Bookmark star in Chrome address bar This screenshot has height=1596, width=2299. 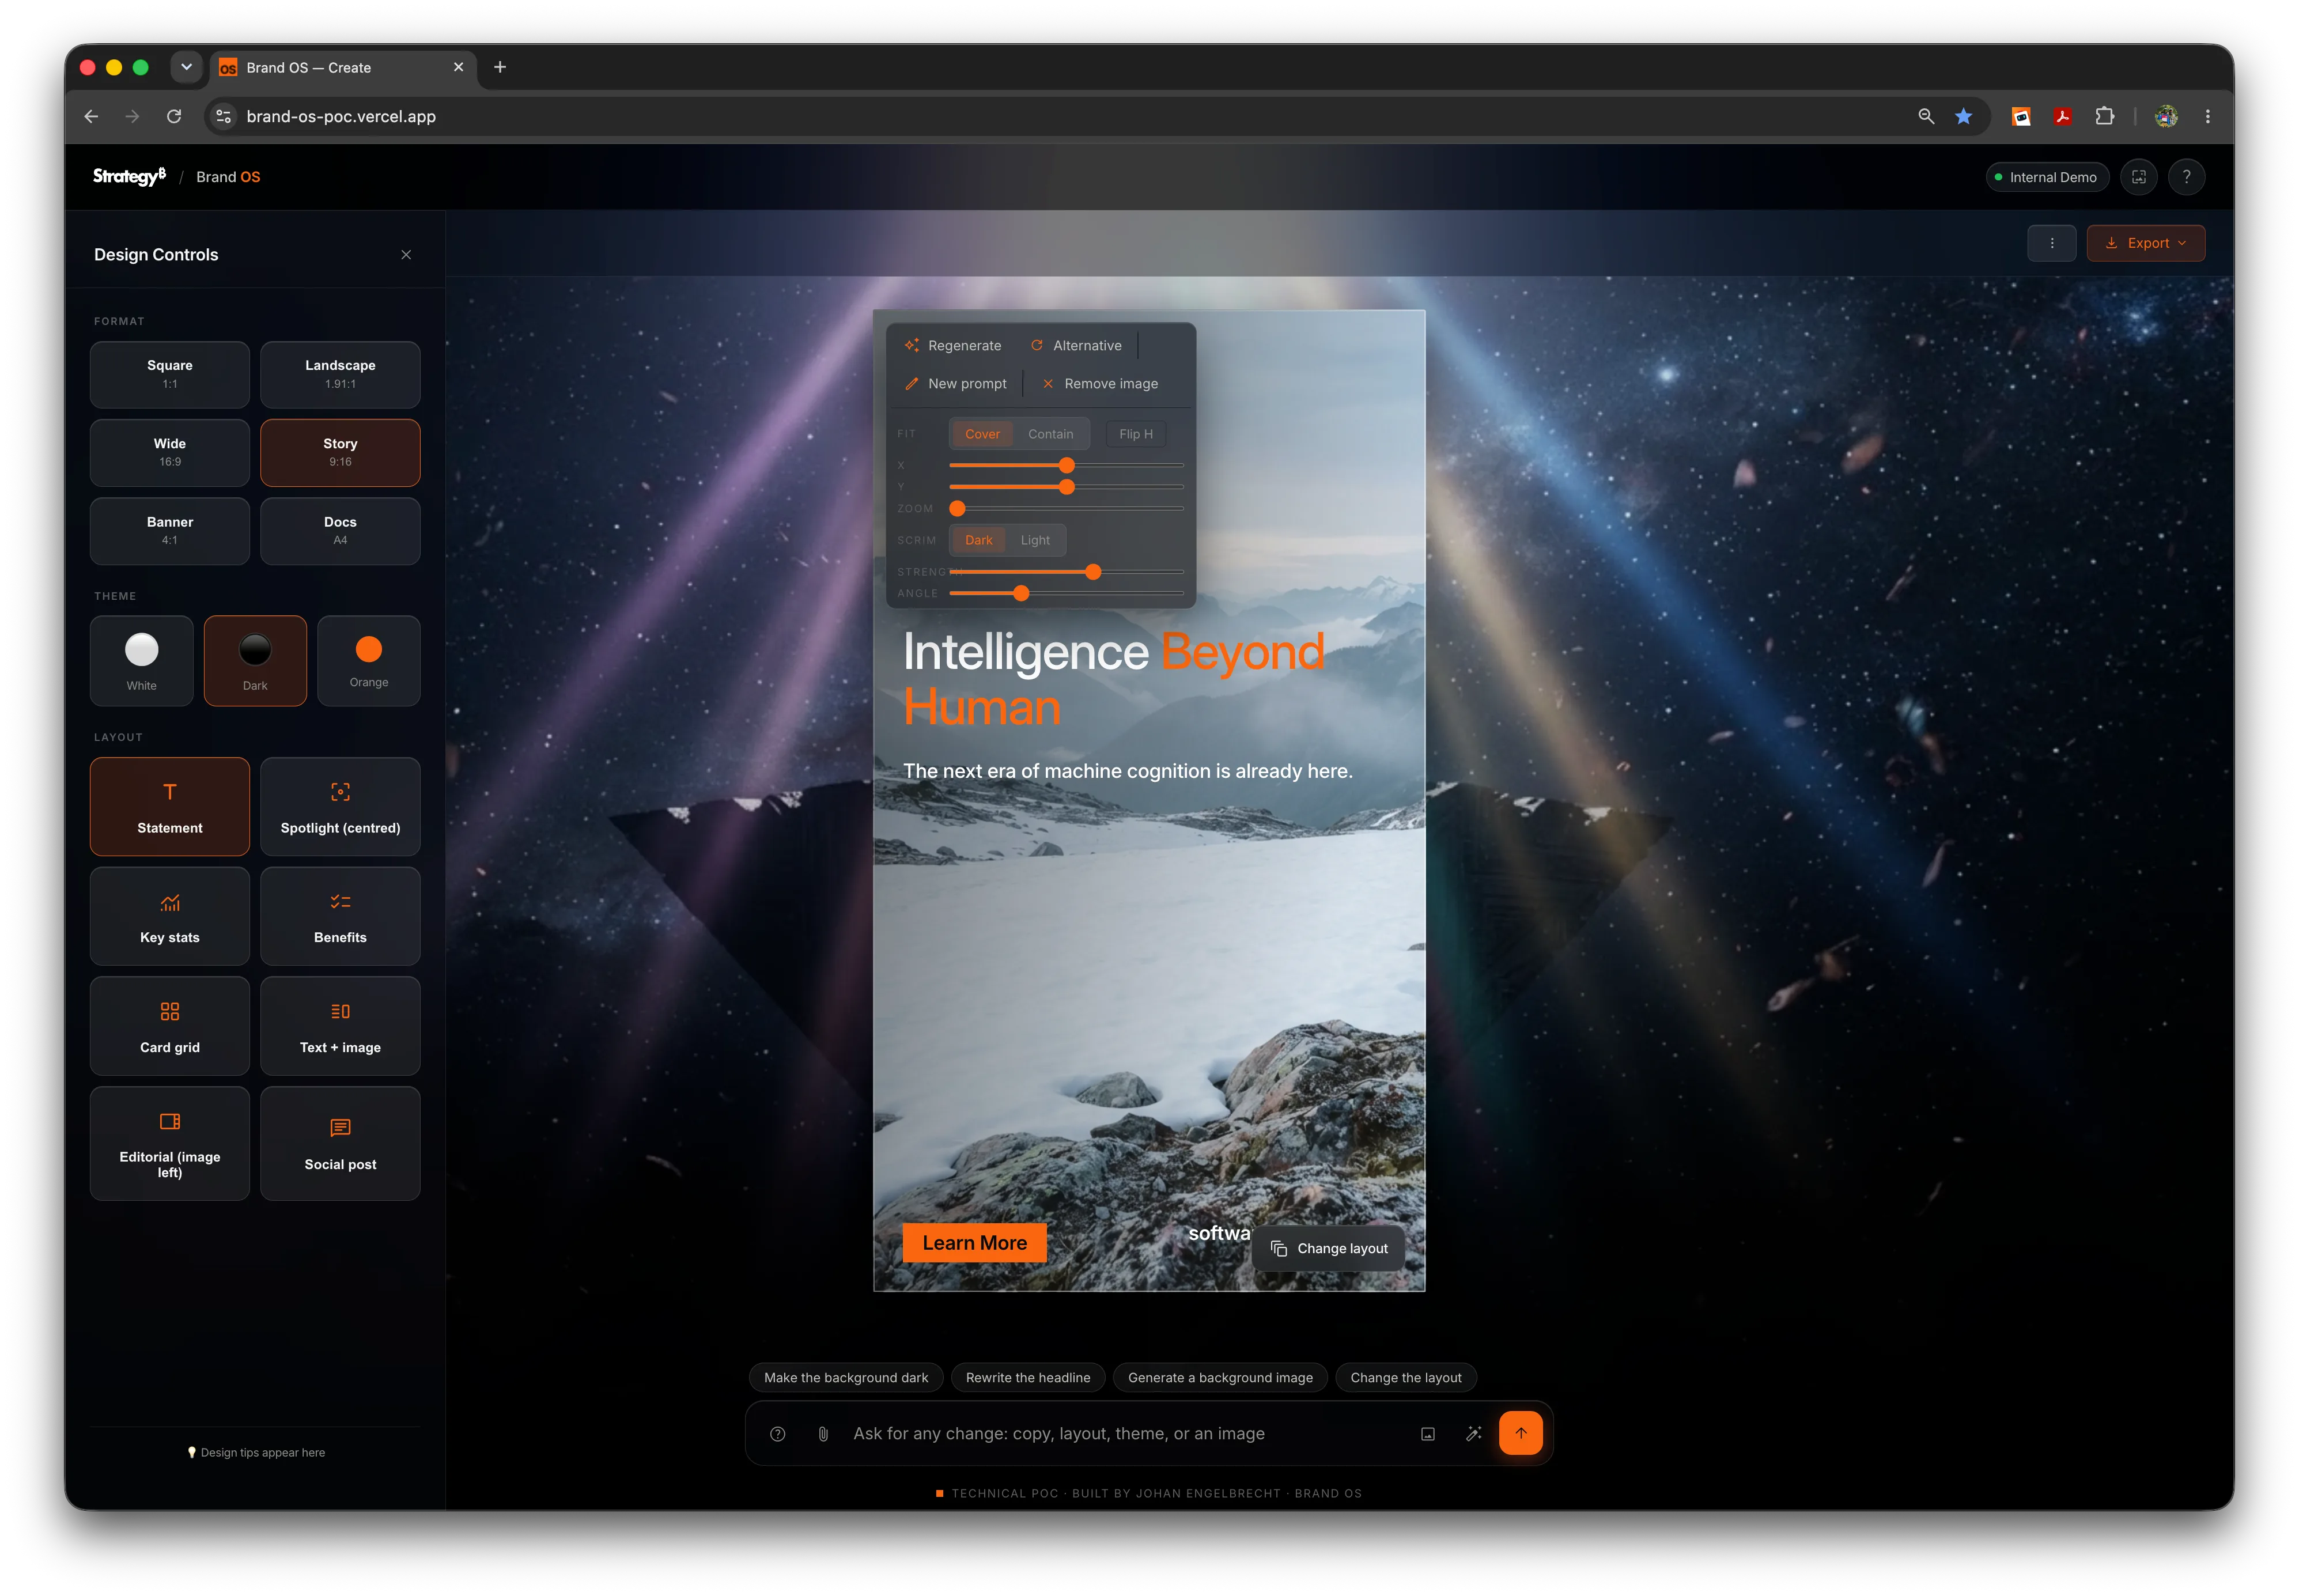click(x=1963, y=116)
